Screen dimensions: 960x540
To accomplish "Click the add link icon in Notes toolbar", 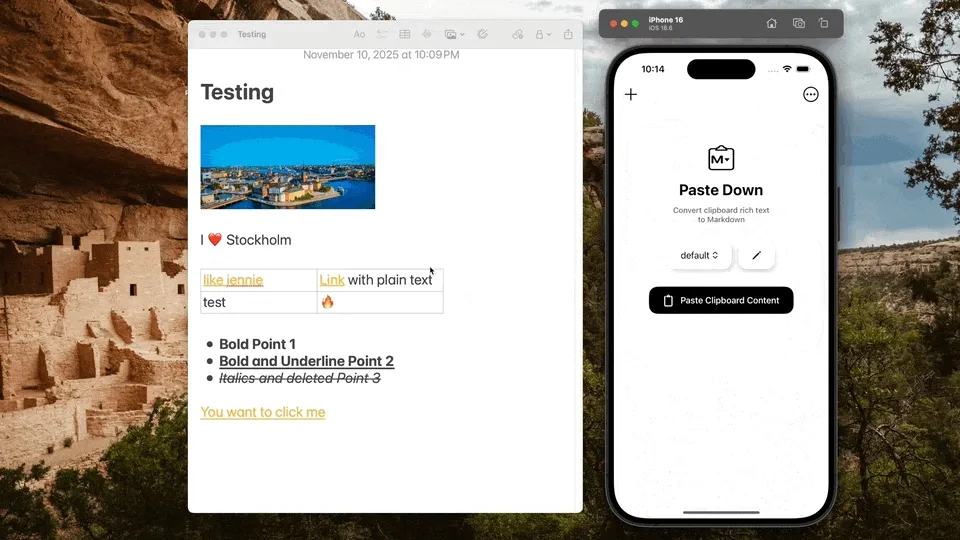I will [x=518, y=34].
